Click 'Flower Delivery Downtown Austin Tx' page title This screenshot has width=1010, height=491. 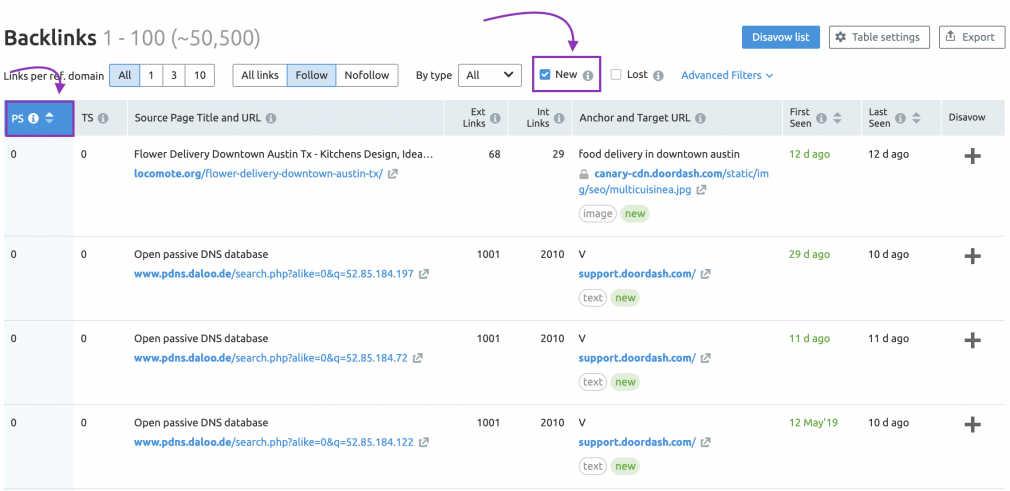[x=283, y=155]
